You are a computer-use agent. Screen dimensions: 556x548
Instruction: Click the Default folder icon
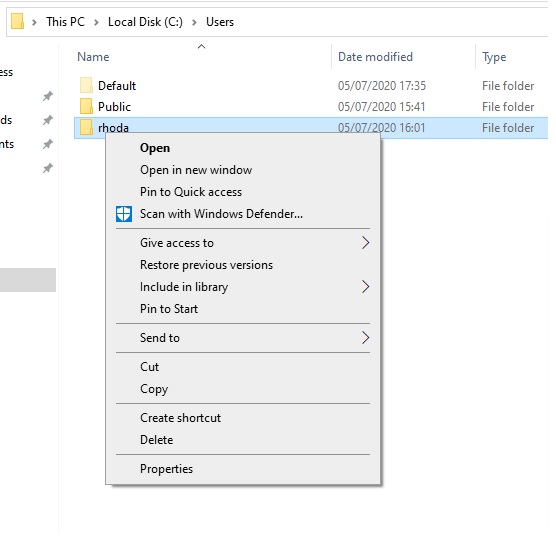86,85
